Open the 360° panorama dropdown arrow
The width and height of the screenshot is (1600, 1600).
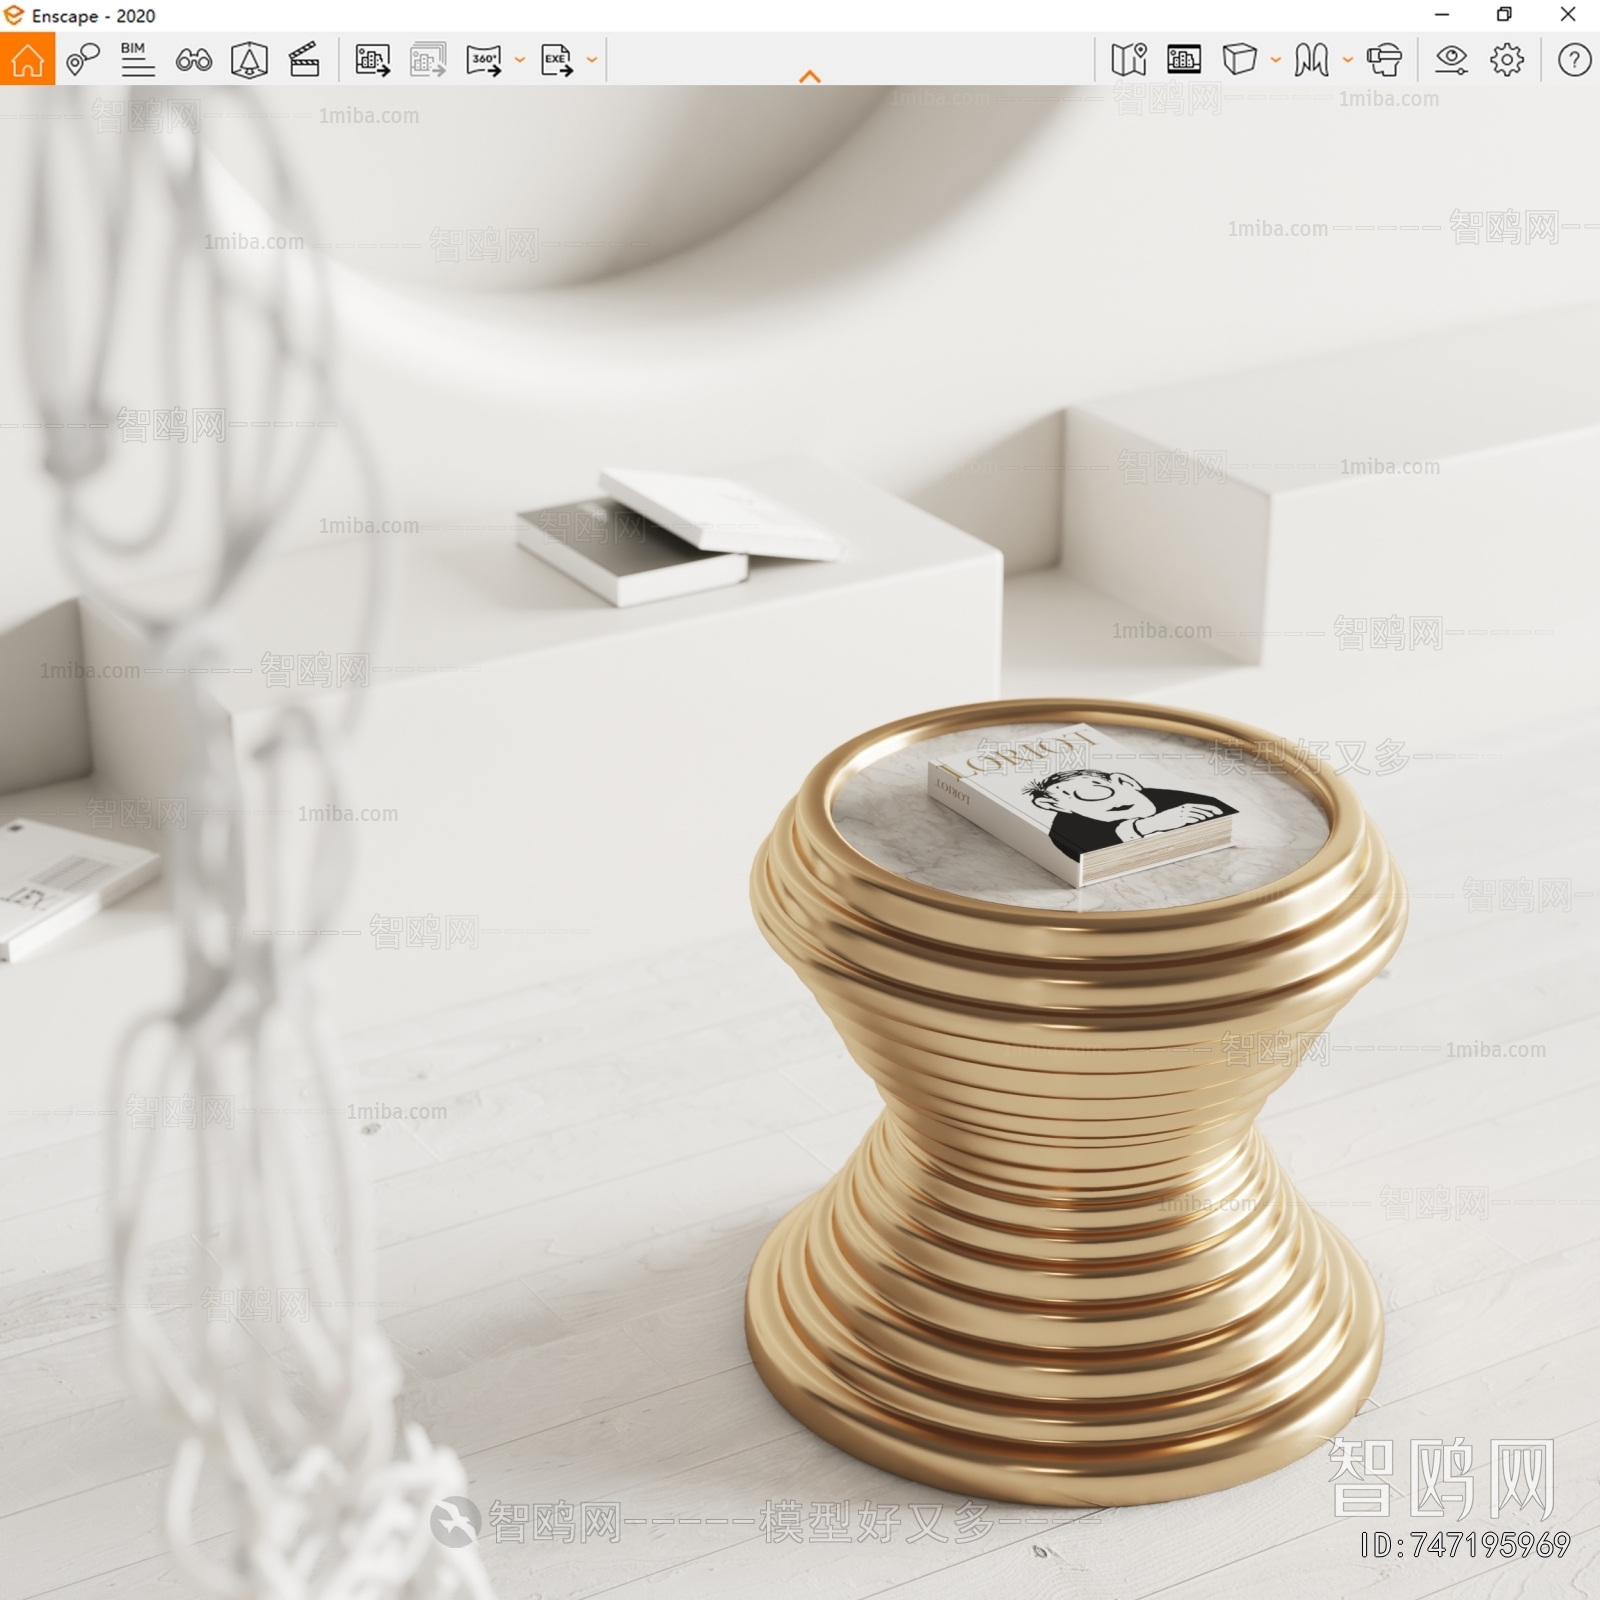(x=519, y=60)
